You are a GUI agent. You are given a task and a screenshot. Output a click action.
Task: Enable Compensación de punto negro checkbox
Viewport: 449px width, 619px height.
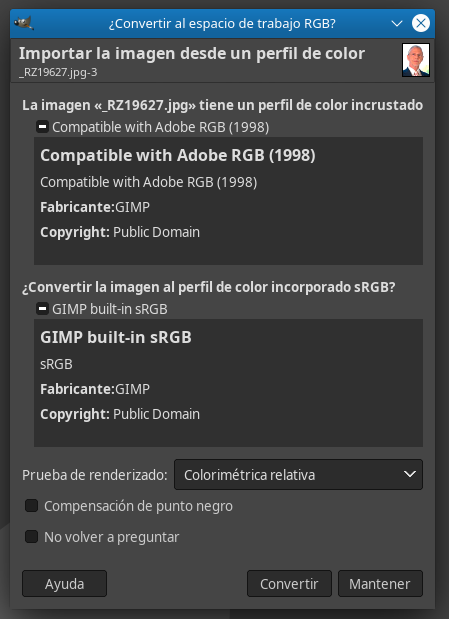pyautogui.click(x=32, y=506)
